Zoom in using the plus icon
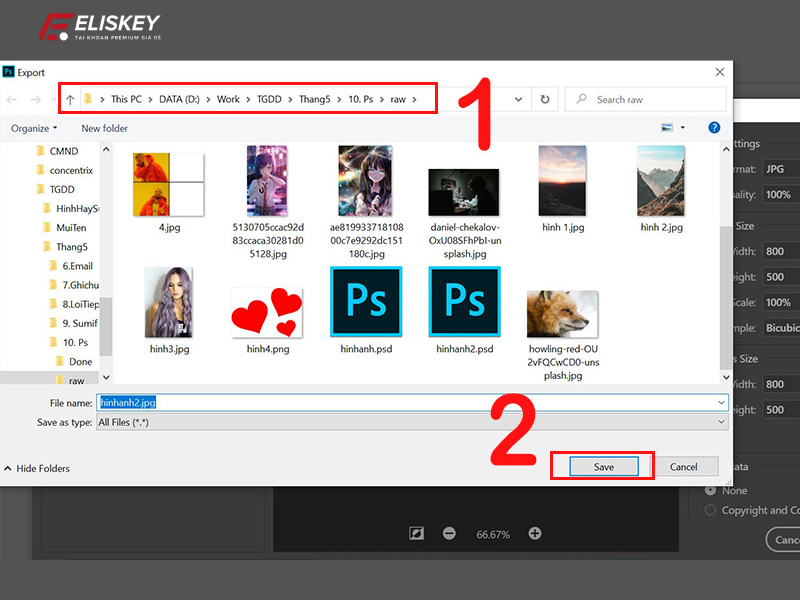The image size is (800, 600). coord(534,534)
